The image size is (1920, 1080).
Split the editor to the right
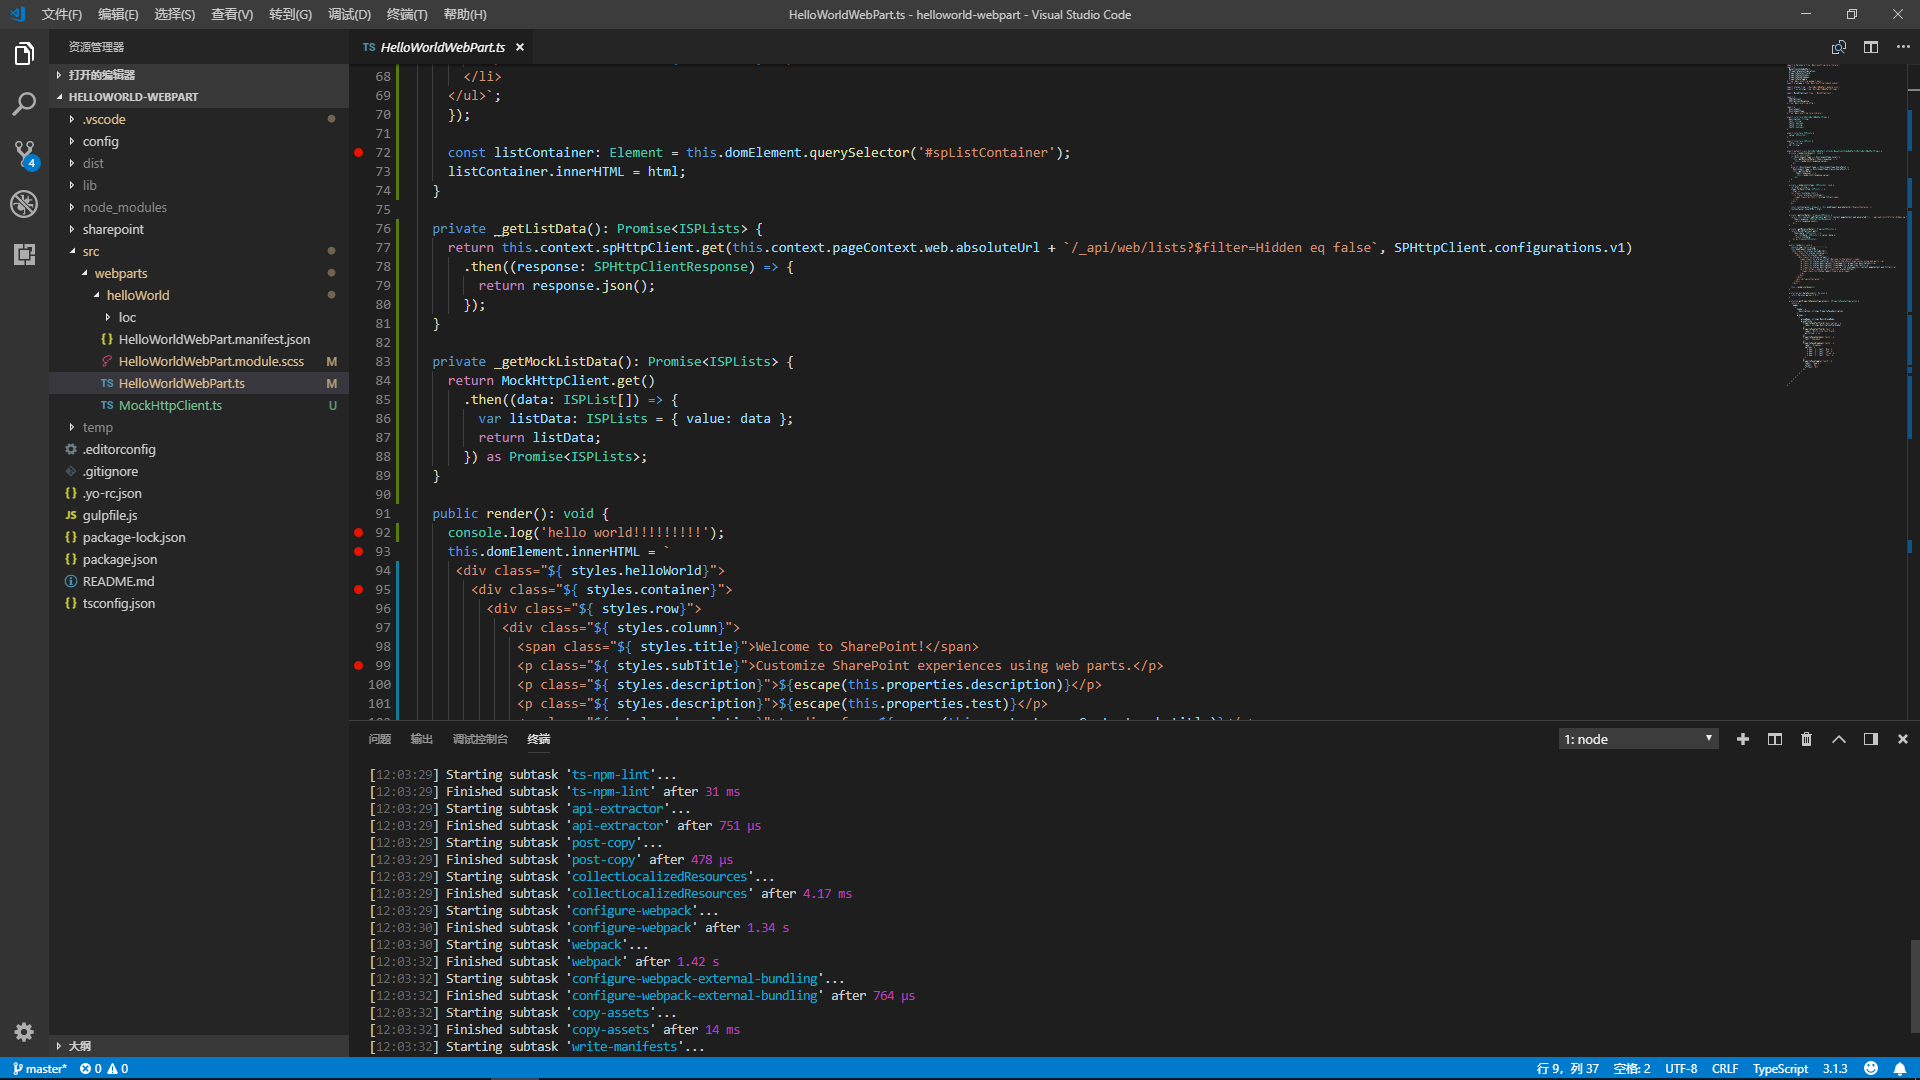[x=1870, y=47]
